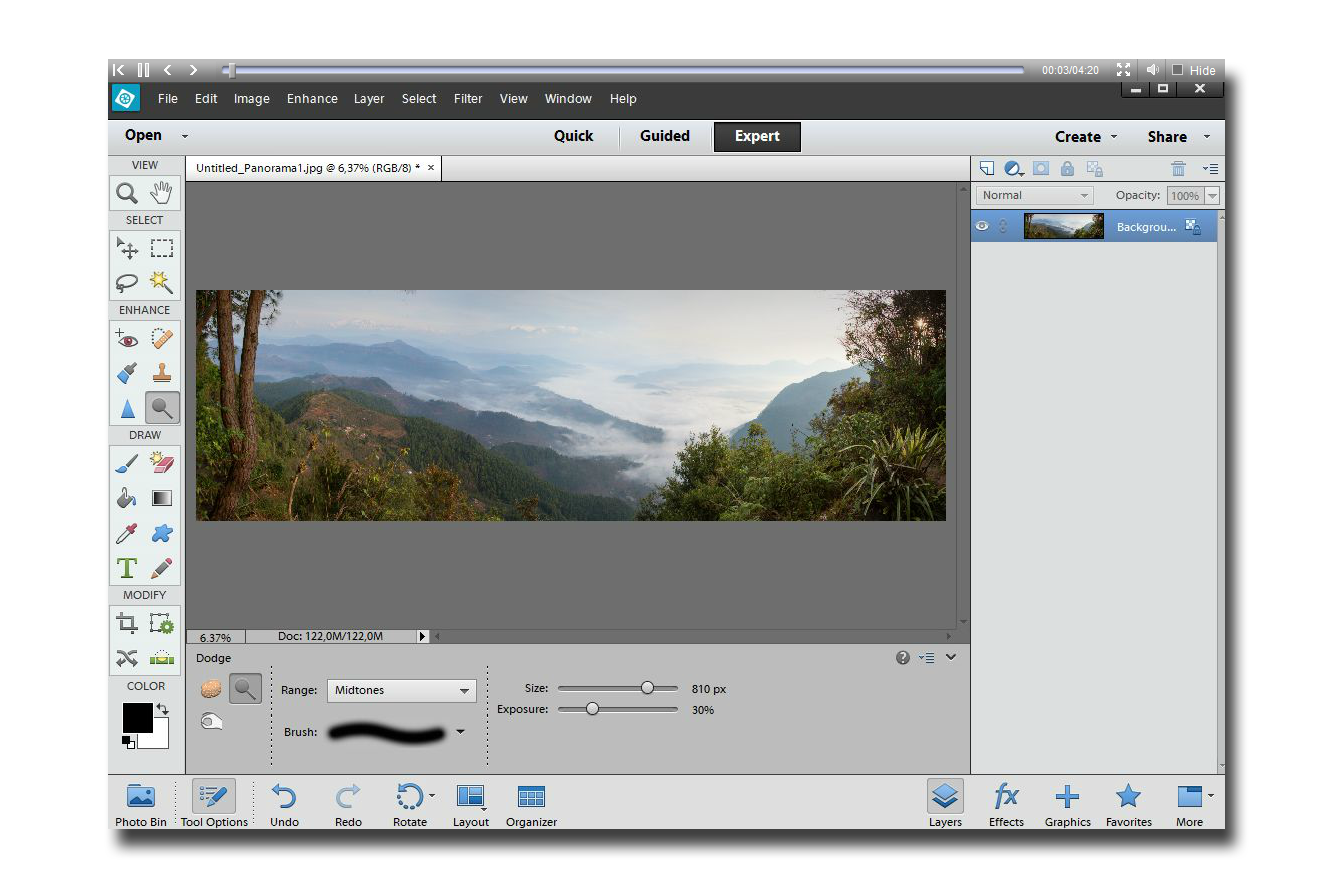
Task: Toggle the Tool Options panel
Action: pos(214,804)
